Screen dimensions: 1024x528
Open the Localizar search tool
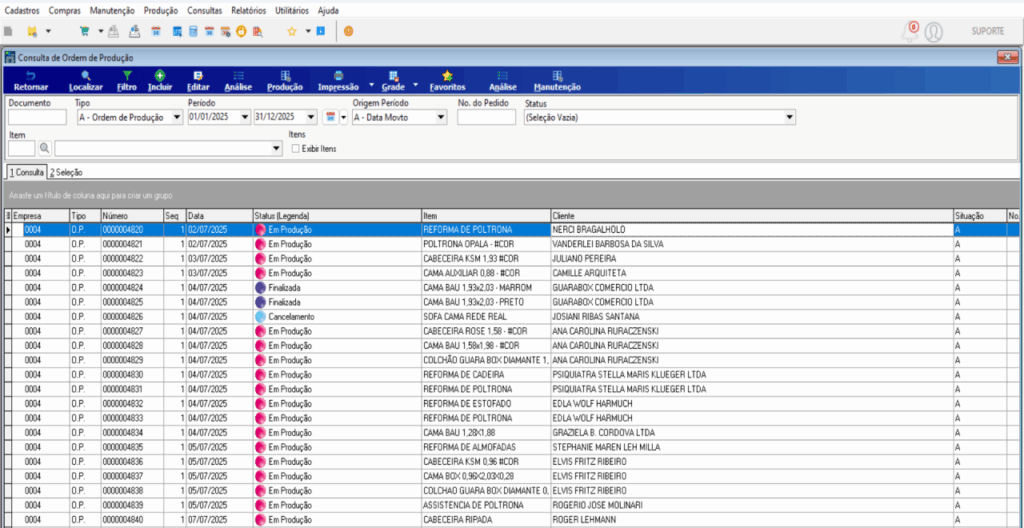[86, 80]
